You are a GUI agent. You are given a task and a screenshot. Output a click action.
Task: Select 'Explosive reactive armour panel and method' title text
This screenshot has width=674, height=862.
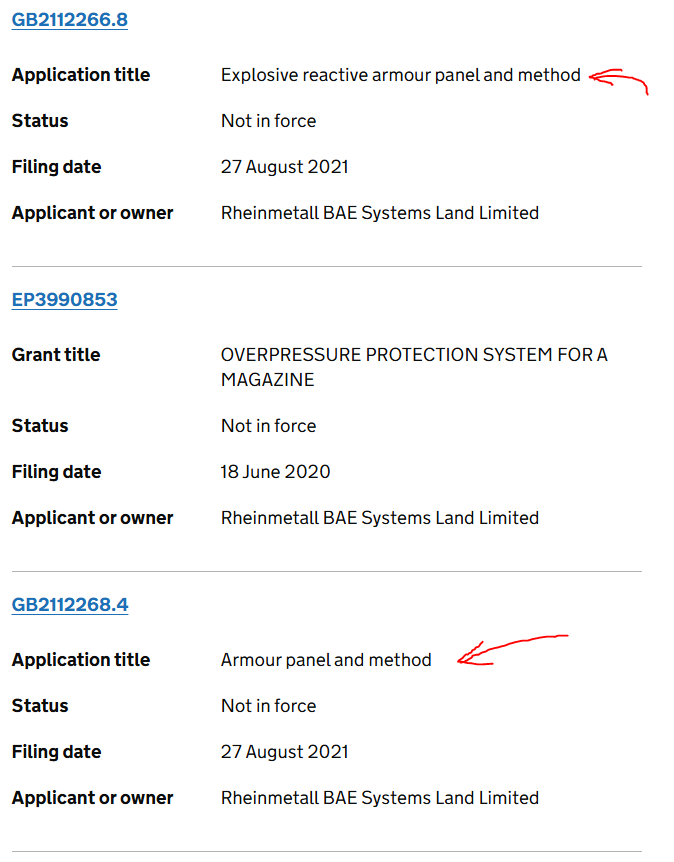point(400,75)
